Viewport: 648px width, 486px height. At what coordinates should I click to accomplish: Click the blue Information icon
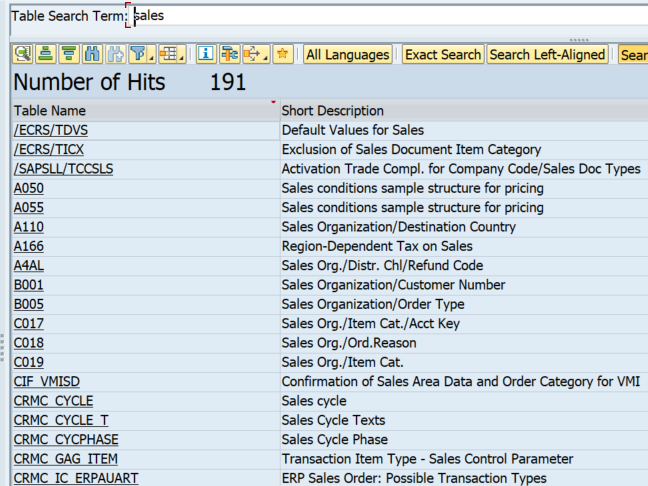click(x=206, y=55)
